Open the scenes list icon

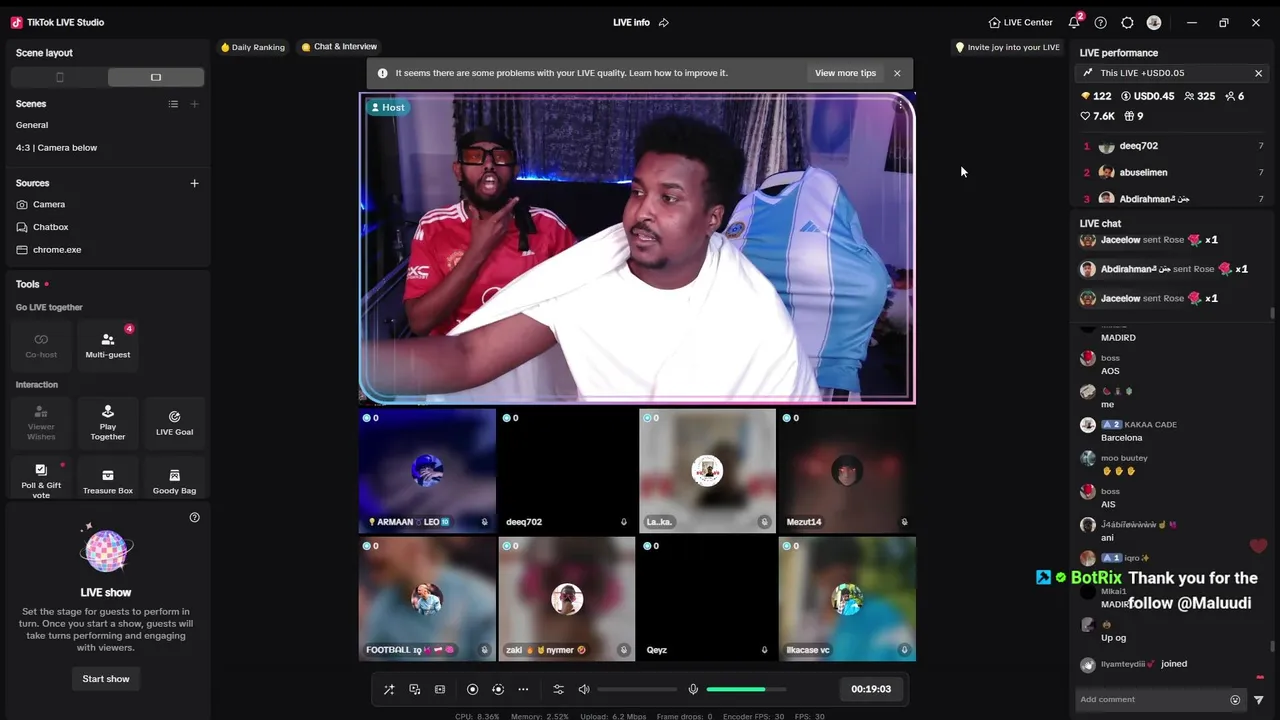point(173,104)
